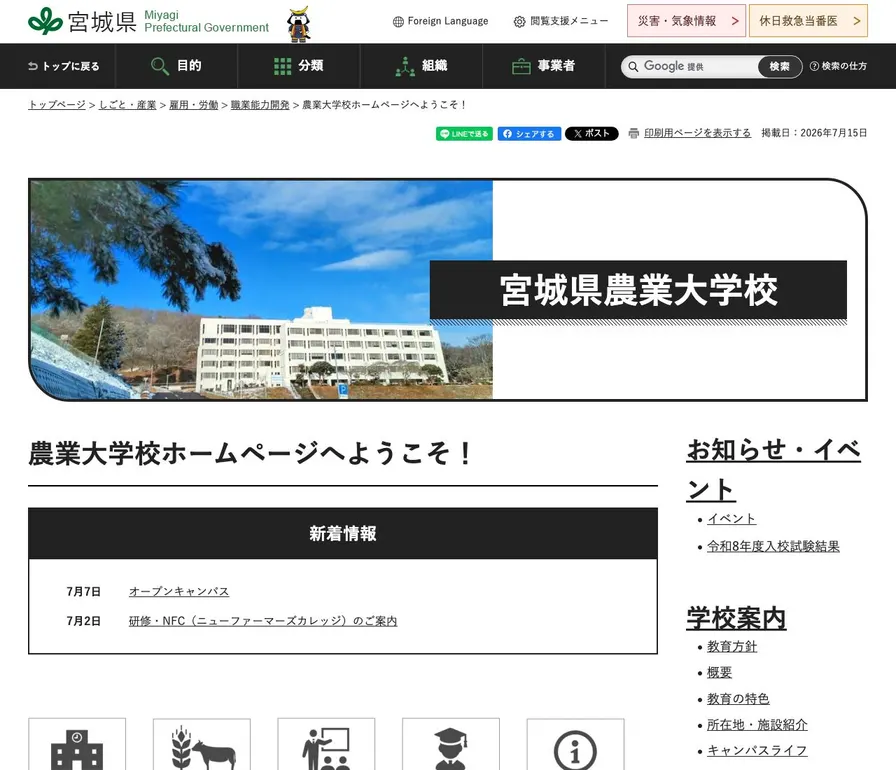
Task: Open the 目的 navigation menu
Action: point(176,66)
